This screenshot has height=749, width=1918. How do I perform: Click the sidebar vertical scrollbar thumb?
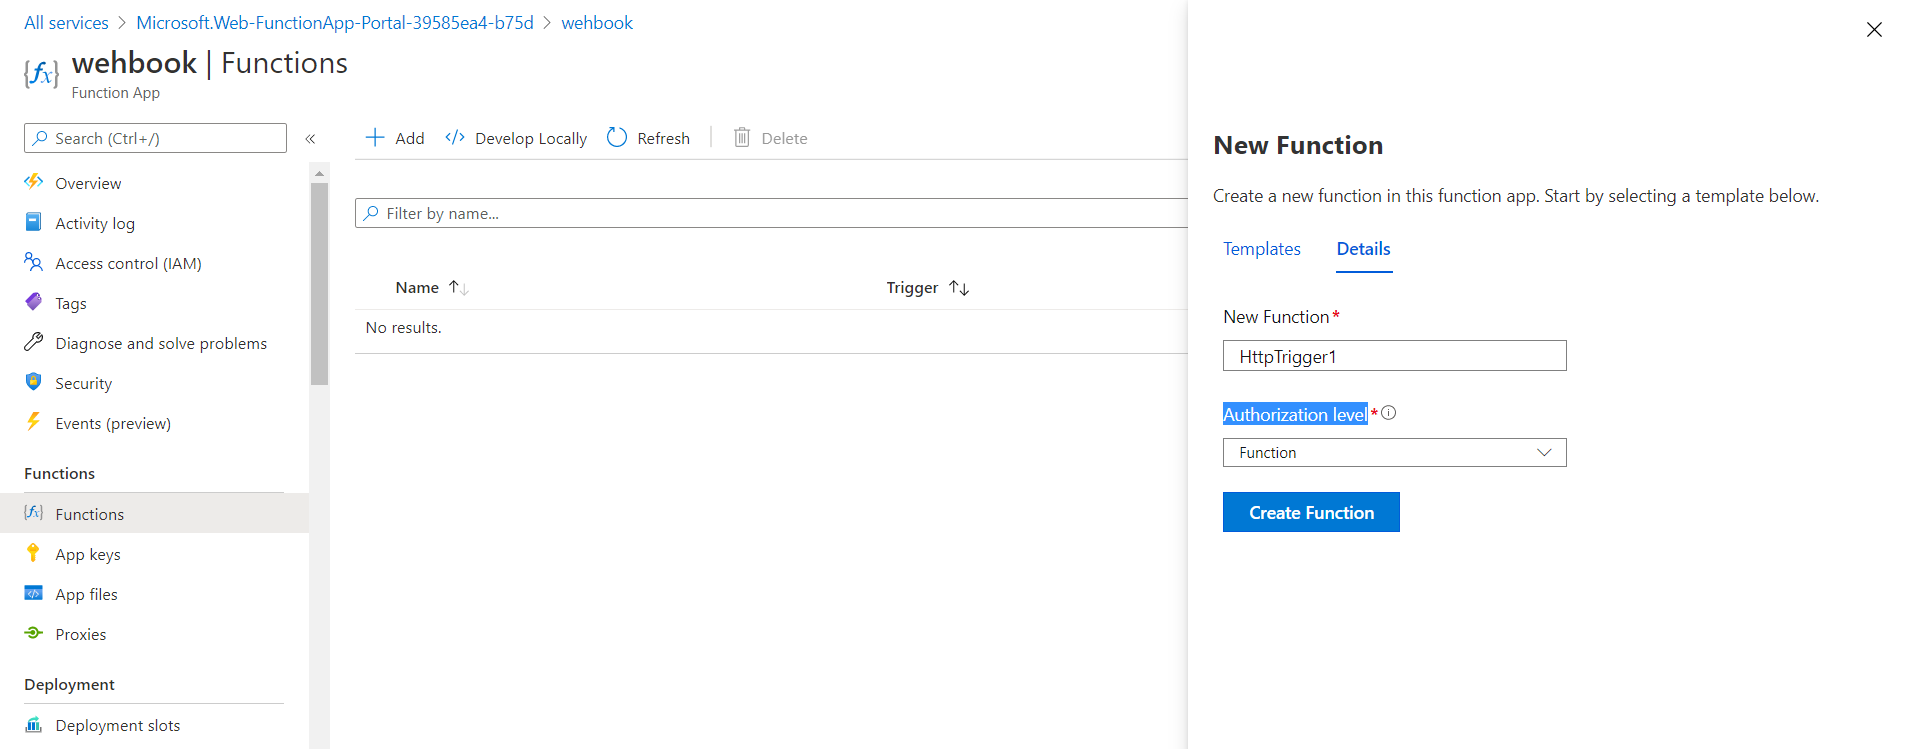click(319, 283)
